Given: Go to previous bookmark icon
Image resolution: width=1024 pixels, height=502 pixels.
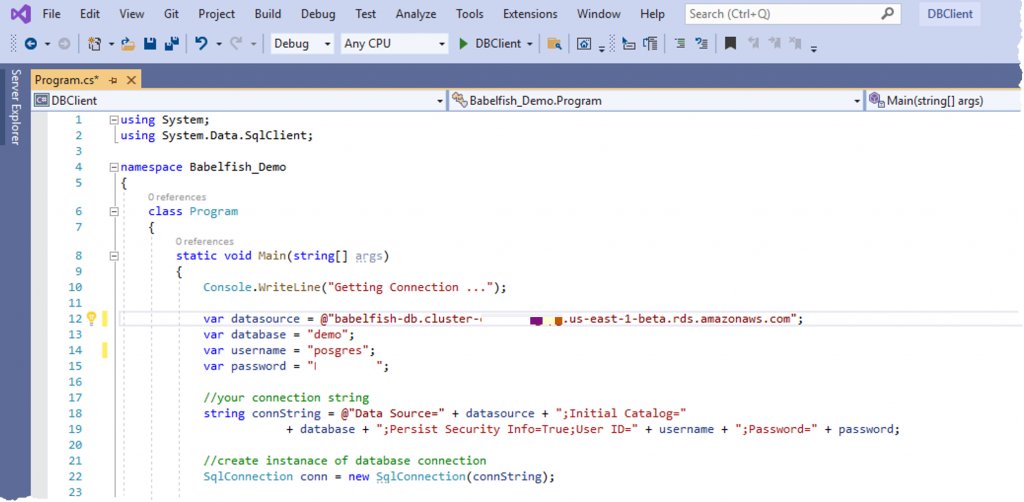Looking at the screenshot, I should (753, 44).
